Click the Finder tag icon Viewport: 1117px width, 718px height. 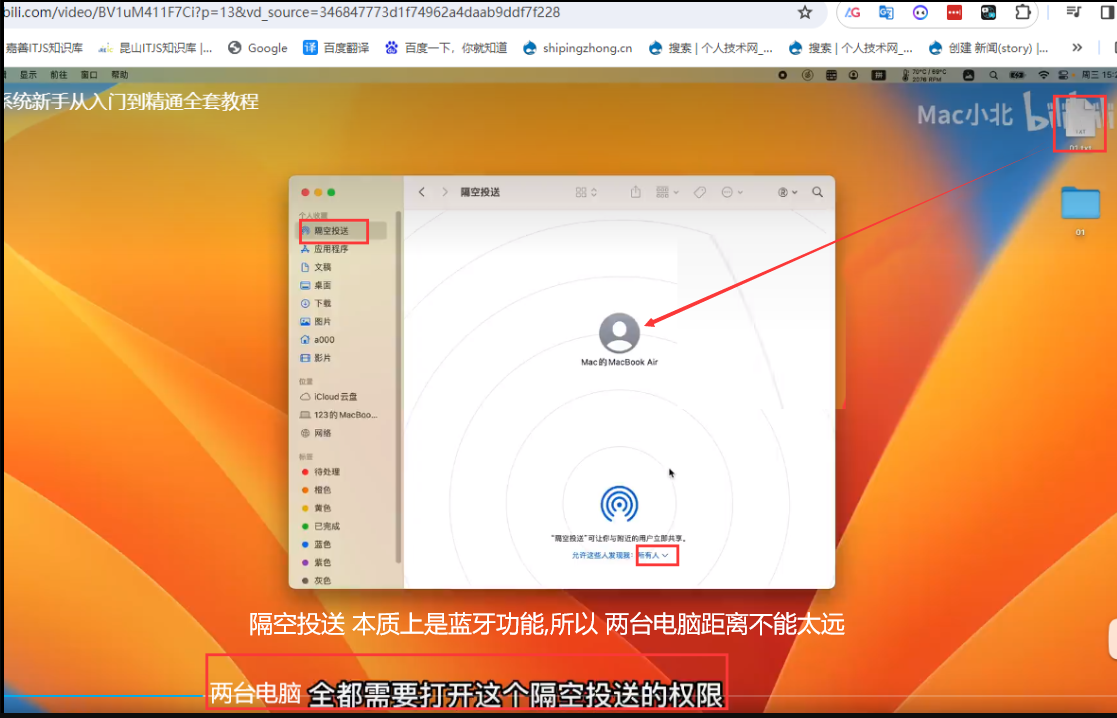[x=700, y=192]
